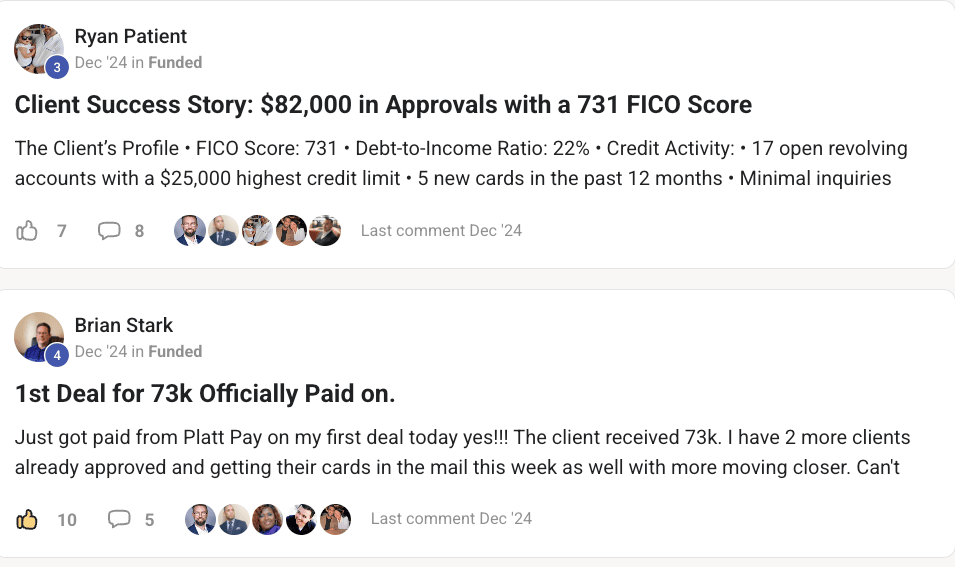Image resolution: width=955 pixels, height=567 pixels.
Task: Open 'Client Success Story: $82,000' post title
Action: coord(383,105)
